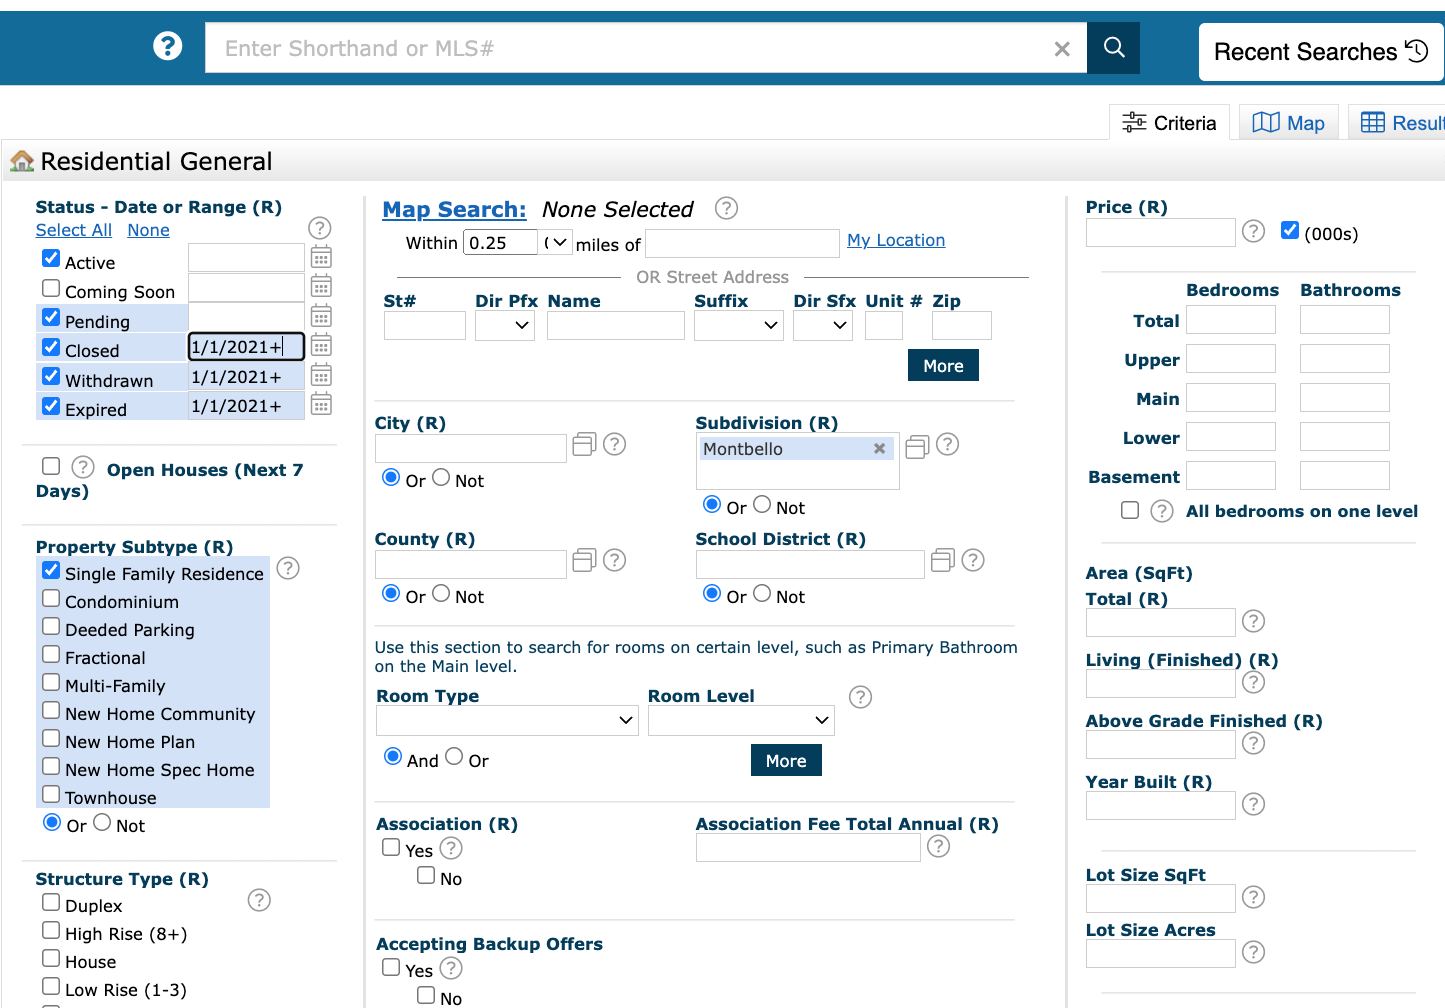This screenshot has height=1008, width=1445.
Task: Click the My Location link
Action: [x=895, y=240]
